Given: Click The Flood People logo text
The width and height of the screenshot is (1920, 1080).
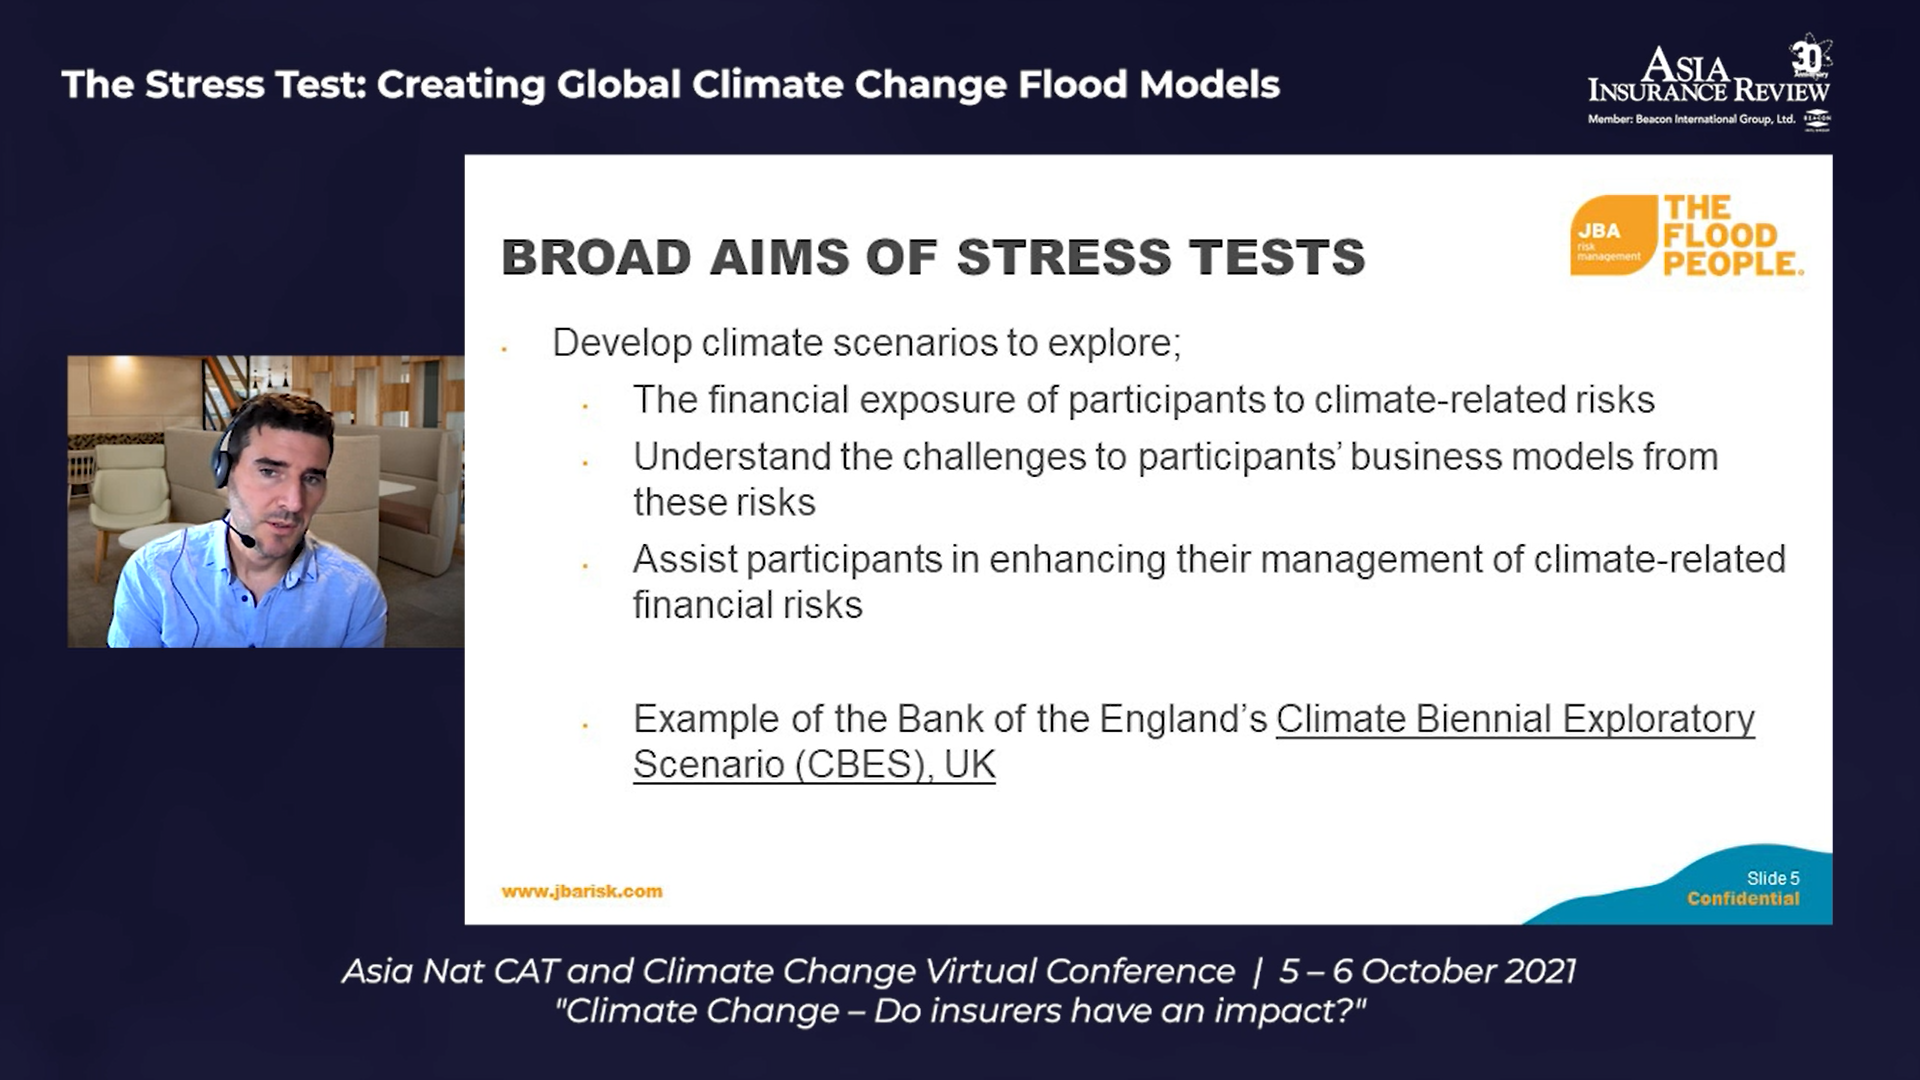Looking at the screenshot, I should (x=1733, y=236).
